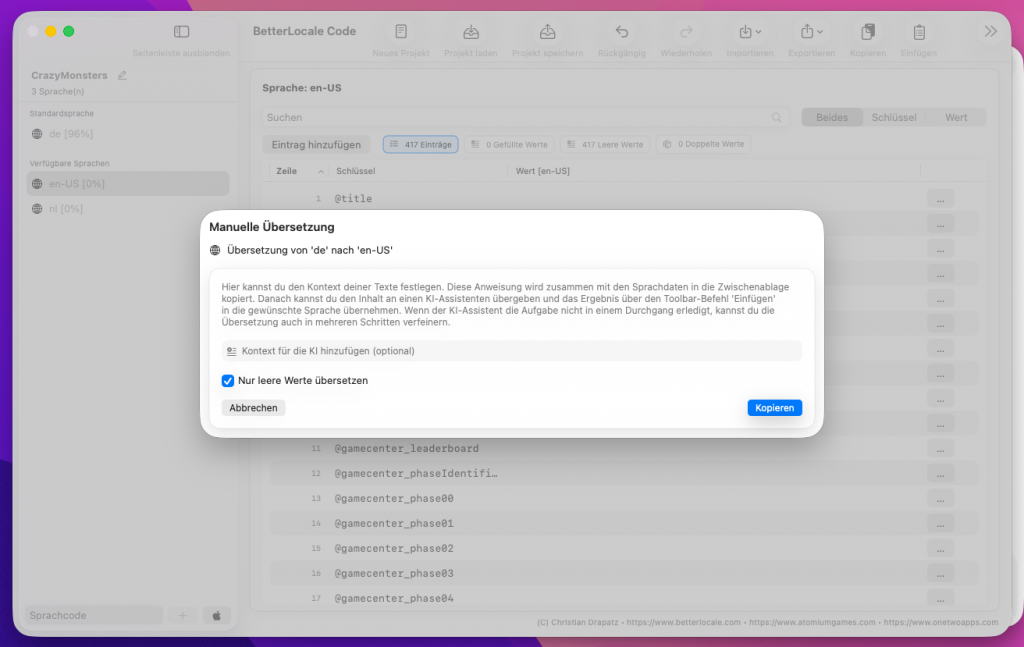This screenshot has width=1024, height=647.
Task: Click the Projekt laden icon
Action: (x=471, y=32)
